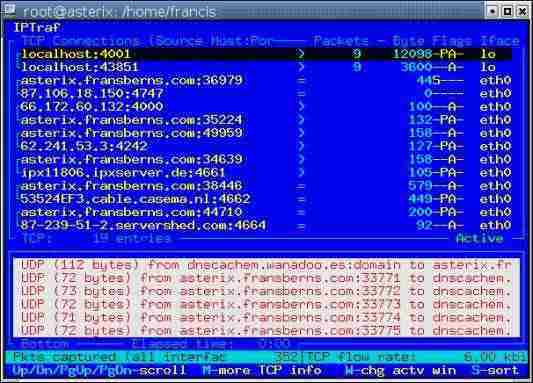The width and height of the screenshot is (533, 383).
Task: Click the lo interface of localhost:4001 row
Action: (488, 54)
